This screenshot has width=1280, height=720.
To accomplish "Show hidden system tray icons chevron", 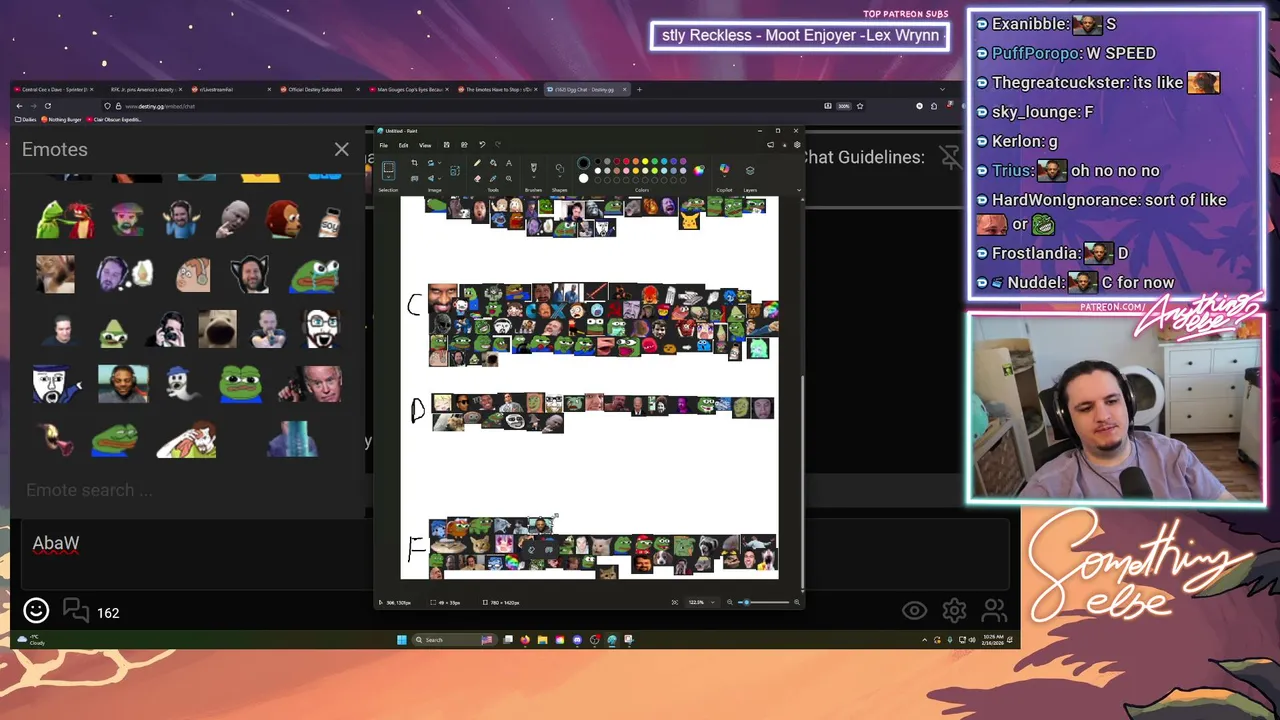I will [x=924, y=640].
